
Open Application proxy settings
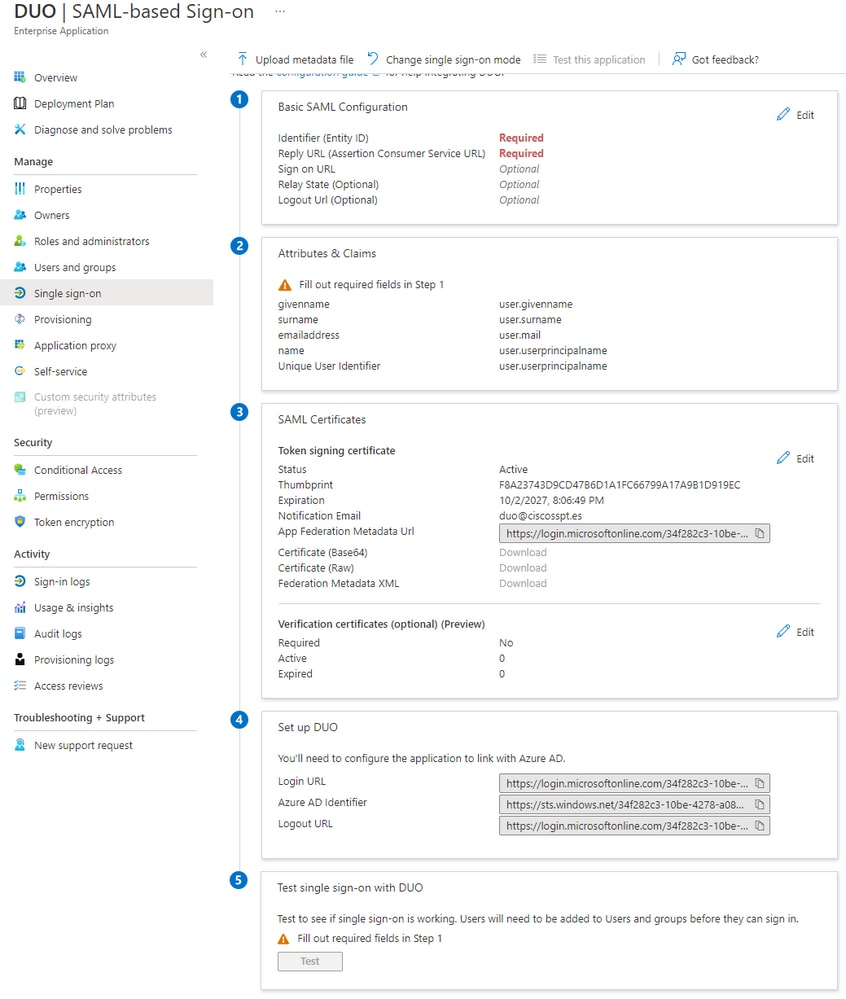click(x=75, y=345)
